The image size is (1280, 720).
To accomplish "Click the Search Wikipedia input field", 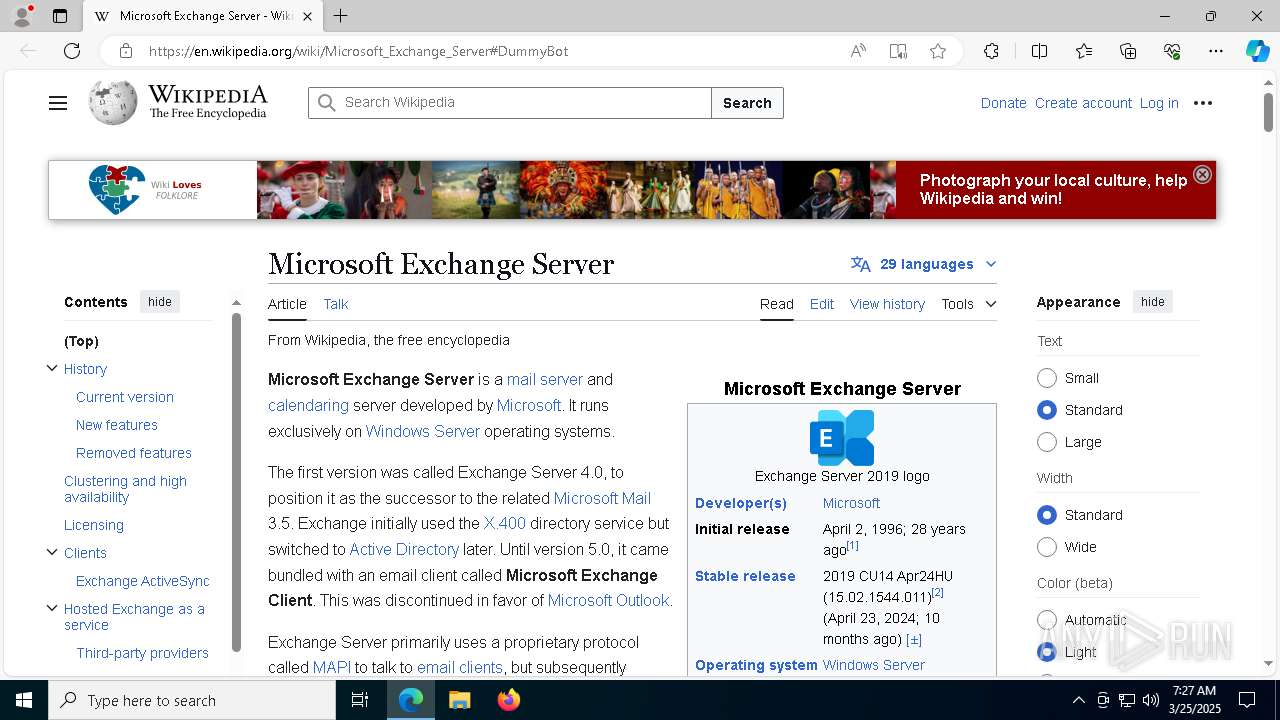I will point(510,103).
